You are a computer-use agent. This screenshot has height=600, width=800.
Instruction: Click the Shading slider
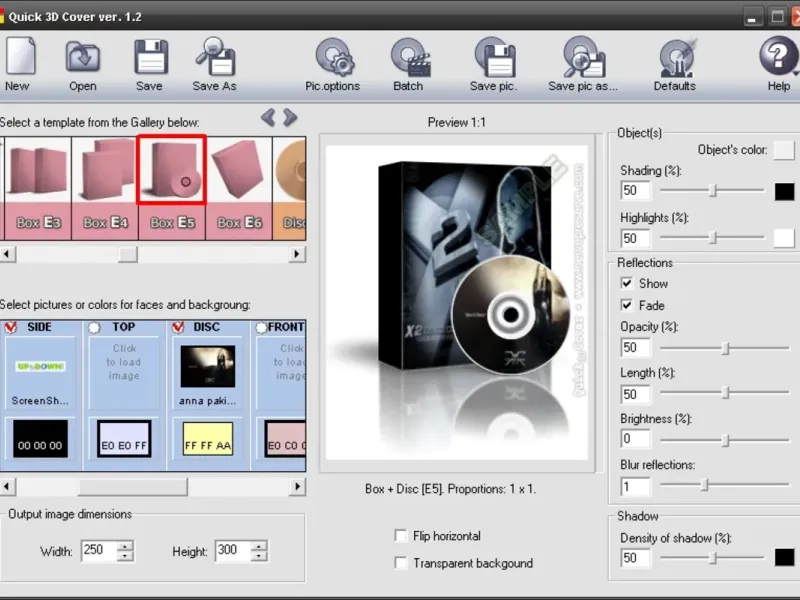coord(712,190)
